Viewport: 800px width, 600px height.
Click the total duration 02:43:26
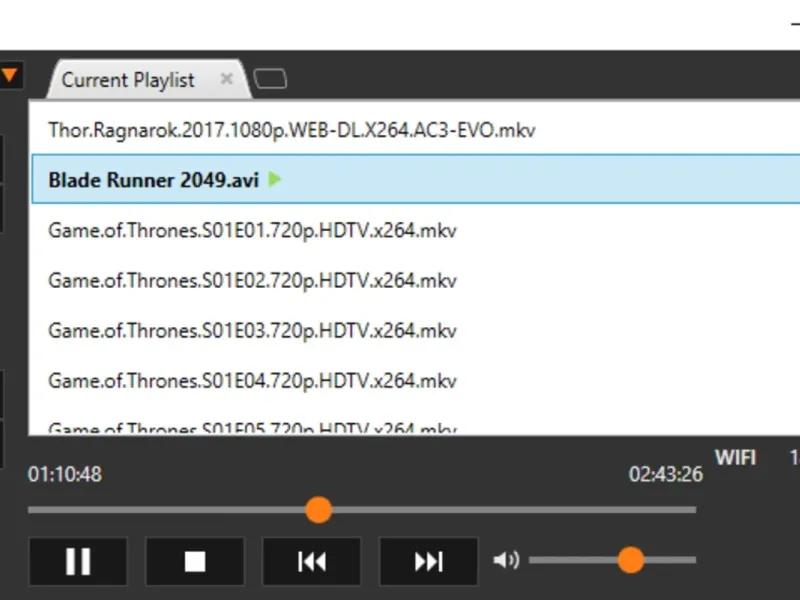point(666,474)
